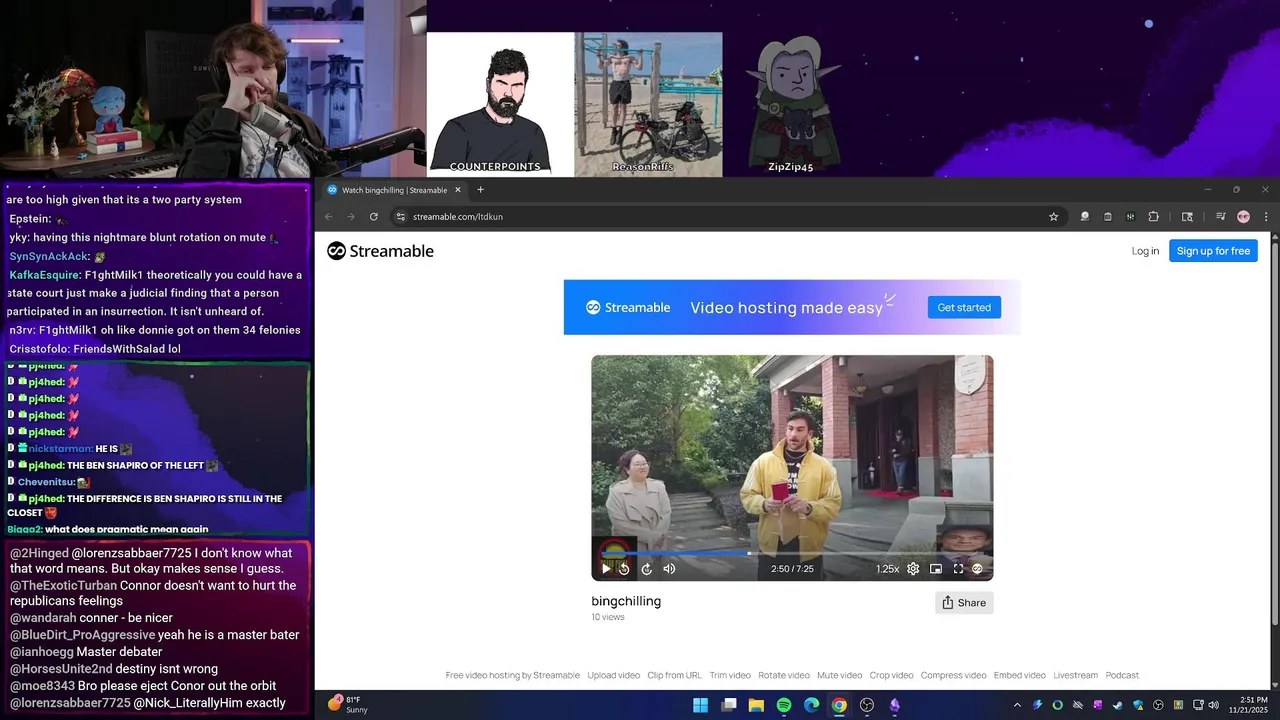Viewport: 1280px width, 720px height.
Task: Open Spotify from the taskbar
Action: [x=784, y=705]
